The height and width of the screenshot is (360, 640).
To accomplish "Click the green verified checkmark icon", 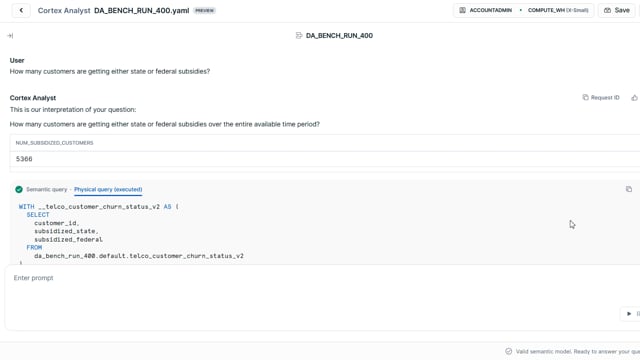I will (19, 189).
